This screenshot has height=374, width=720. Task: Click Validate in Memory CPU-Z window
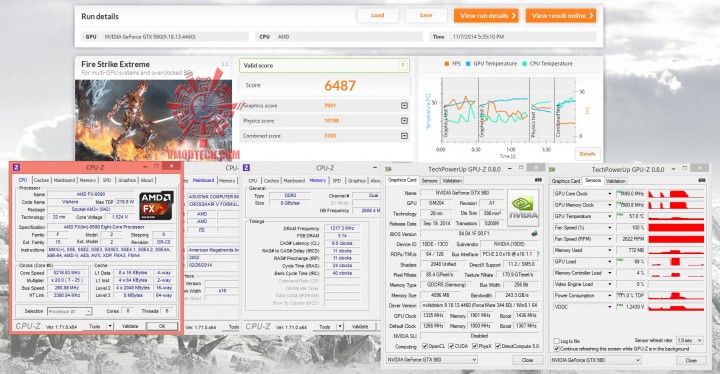360,327
